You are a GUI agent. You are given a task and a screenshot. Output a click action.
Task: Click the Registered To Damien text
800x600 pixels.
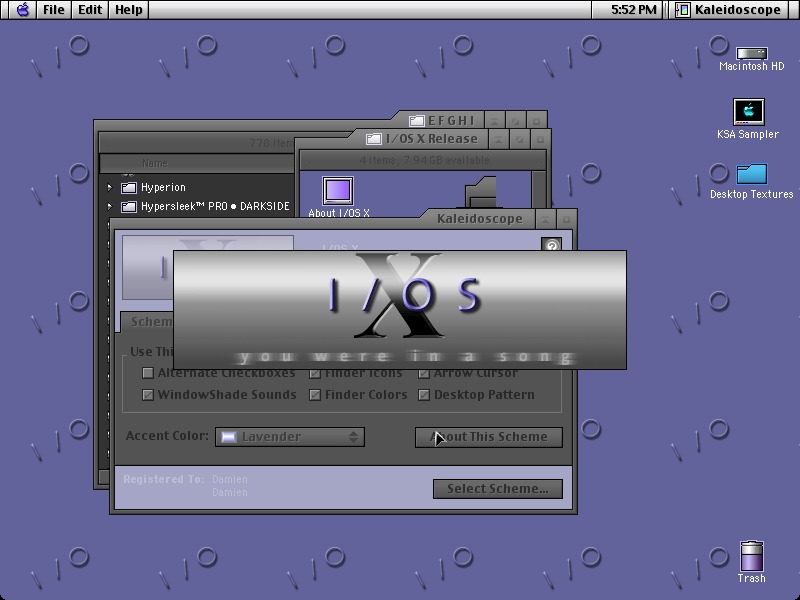click(186, 485)
